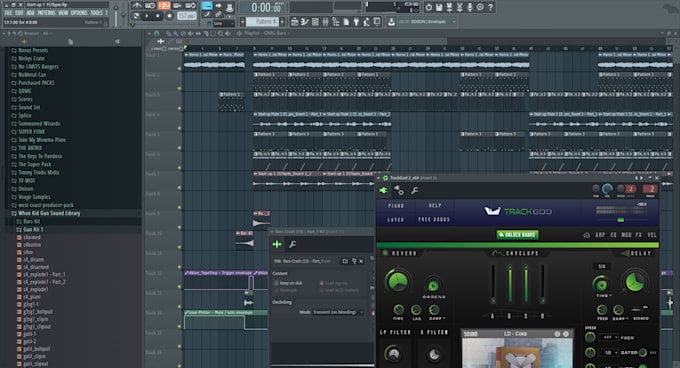Click the green UNLOCK BANKS button
This screenshot has width=680, height=368.
click(x=517, y=234)
